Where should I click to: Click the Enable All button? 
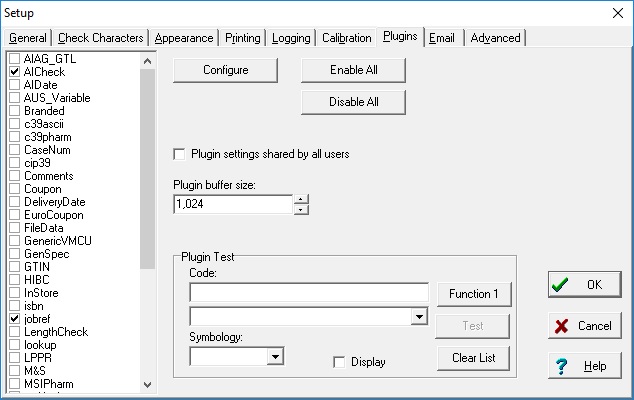tap(353, 70)
